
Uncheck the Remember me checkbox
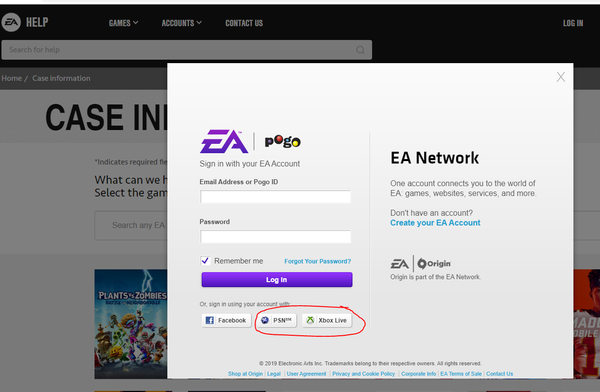click(x=205, y=261)
